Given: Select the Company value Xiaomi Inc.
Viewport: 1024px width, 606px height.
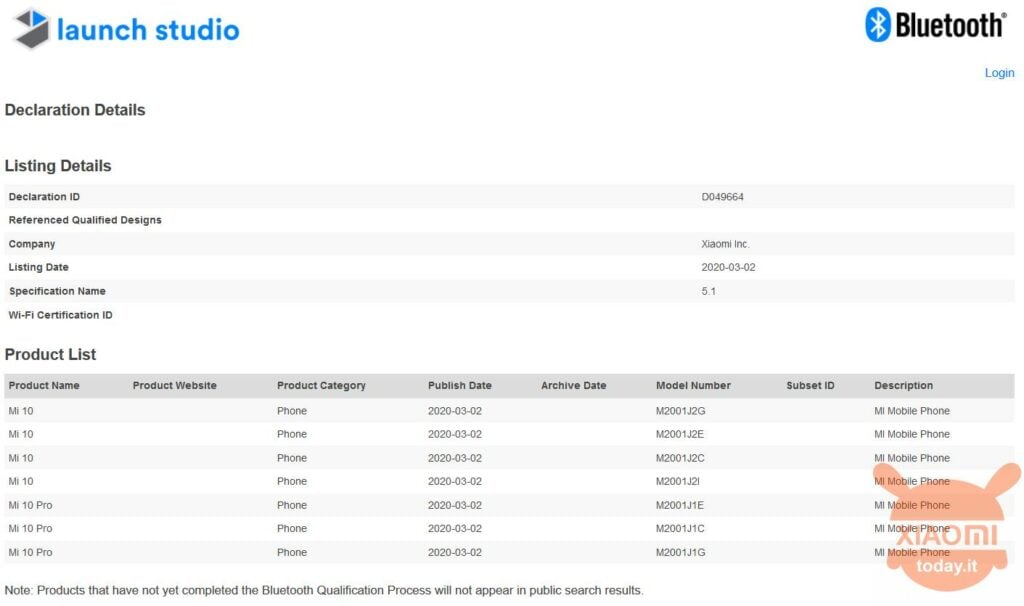Looking at the screenshot, I should point(725,244).
